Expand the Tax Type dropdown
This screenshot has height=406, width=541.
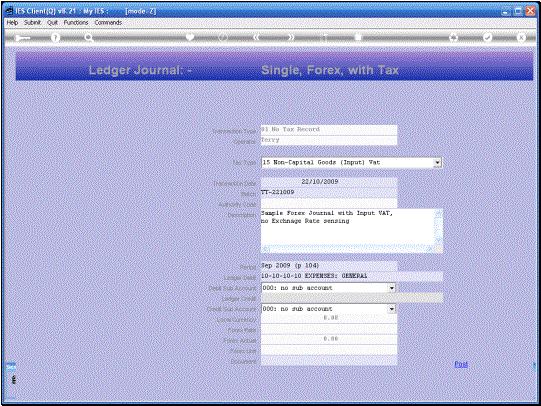pos(437,162)
